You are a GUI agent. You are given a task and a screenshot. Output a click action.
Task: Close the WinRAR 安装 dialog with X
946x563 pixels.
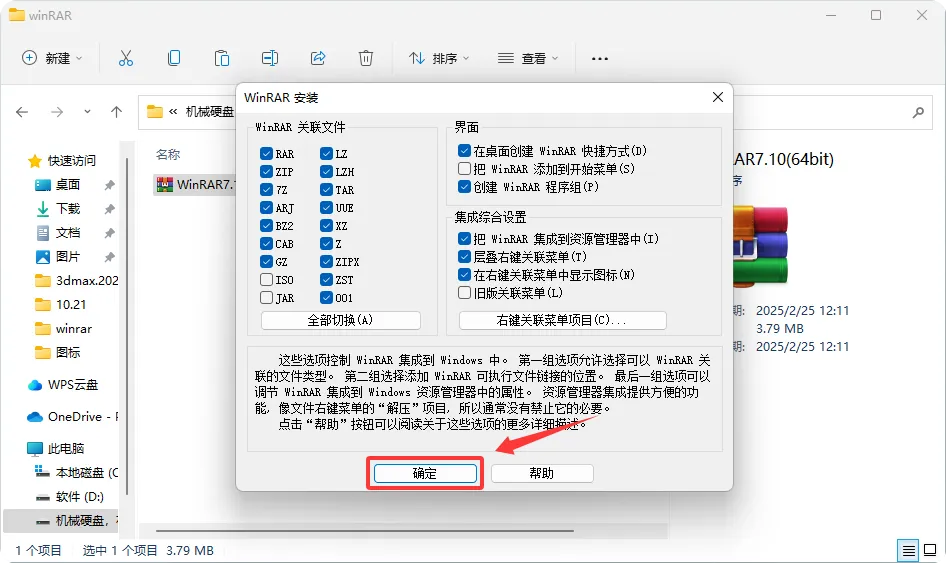click(718, 97)
